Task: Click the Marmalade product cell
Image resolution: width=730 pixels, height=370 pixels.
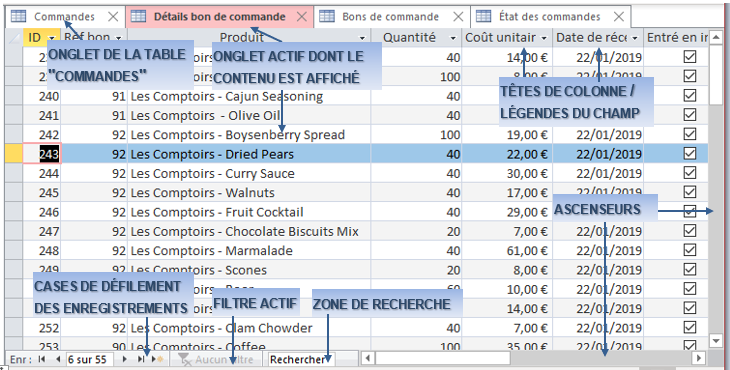Action: [249, 251]
